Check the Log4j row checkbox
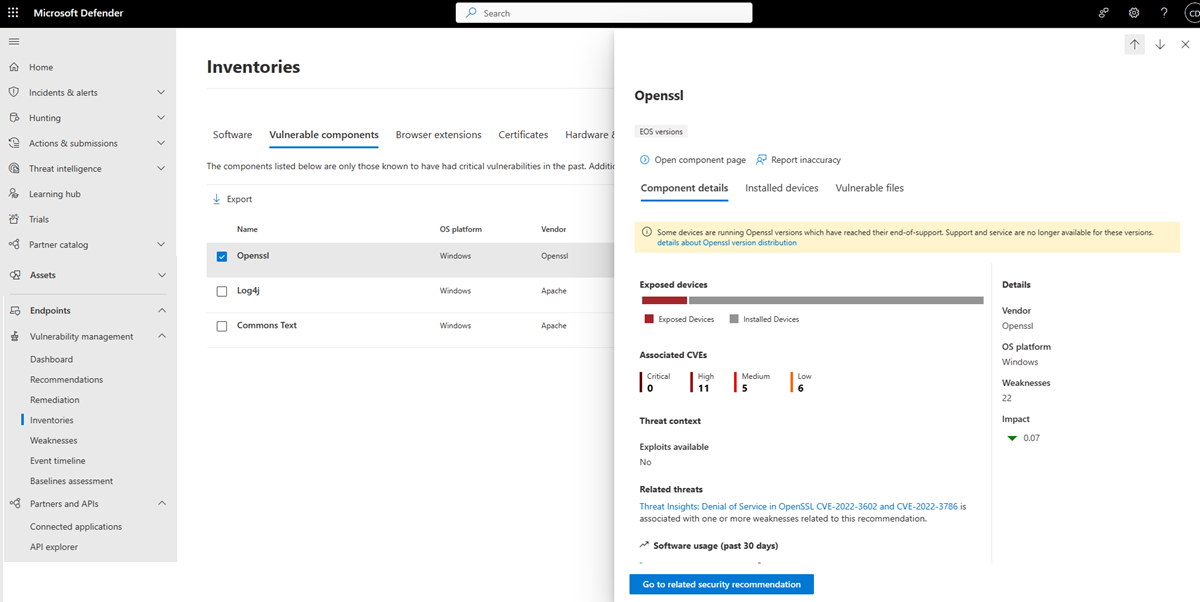 click(x=222, y=291)
